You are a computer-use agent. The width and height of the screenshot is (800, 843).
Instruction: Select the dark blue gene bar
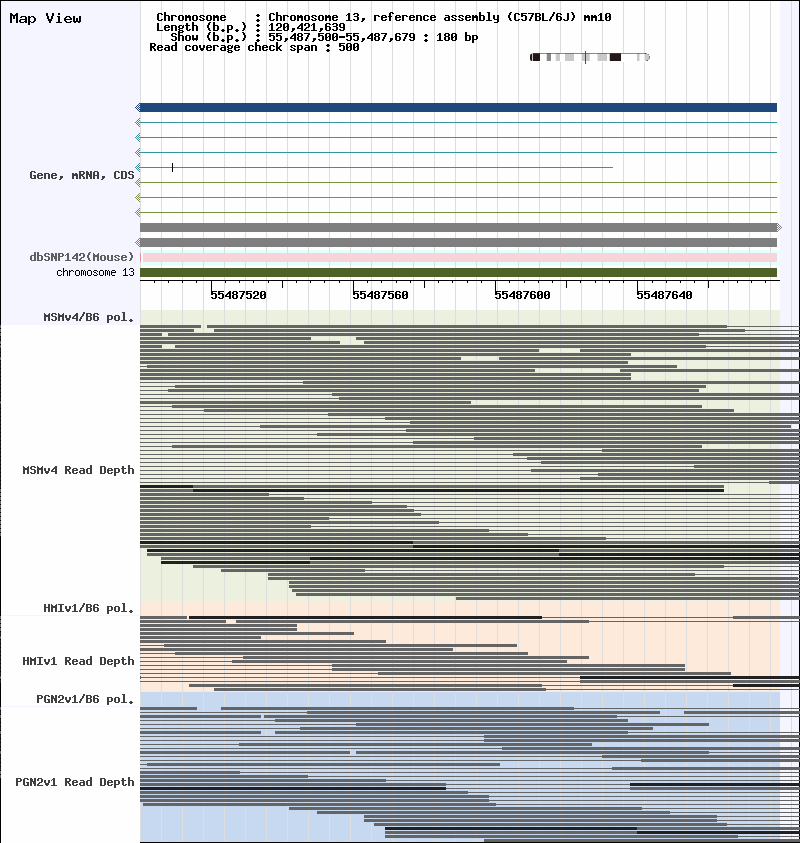[458, 108]
